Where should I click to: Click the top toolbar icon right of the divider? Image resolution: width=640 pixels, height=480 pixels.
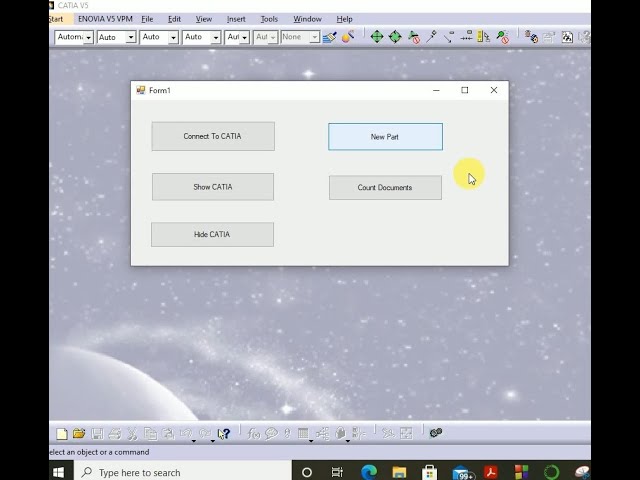(x=531, y=37)
